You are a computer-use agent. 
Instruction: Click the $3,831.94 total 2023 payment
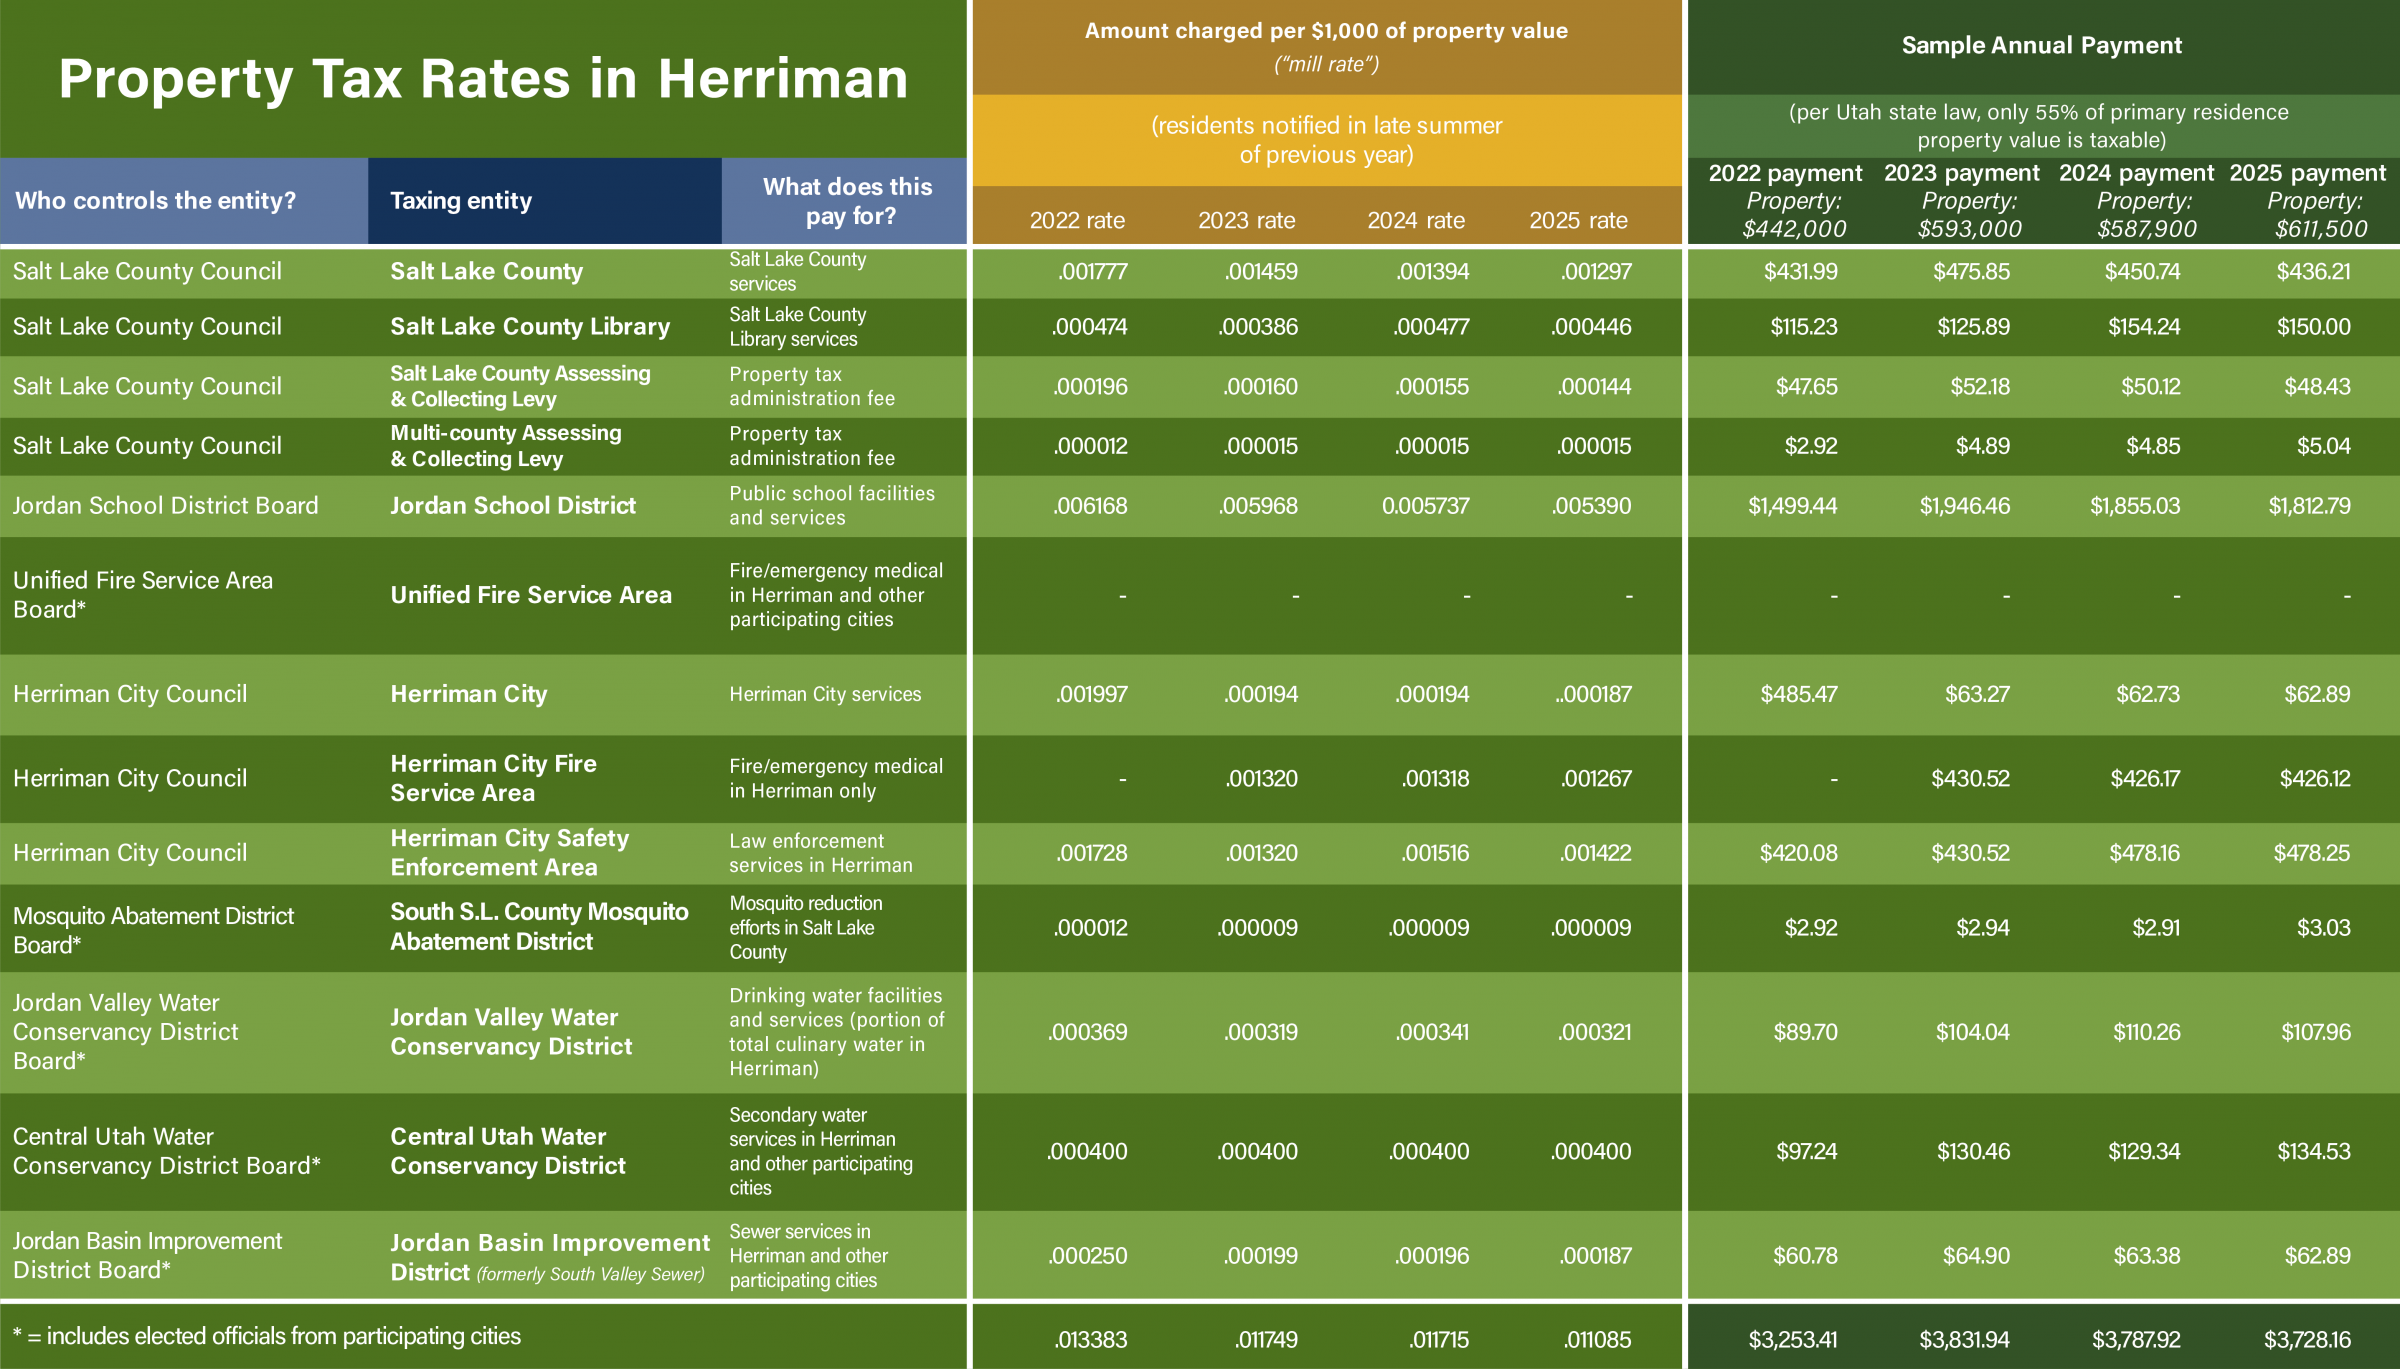1964,1340
